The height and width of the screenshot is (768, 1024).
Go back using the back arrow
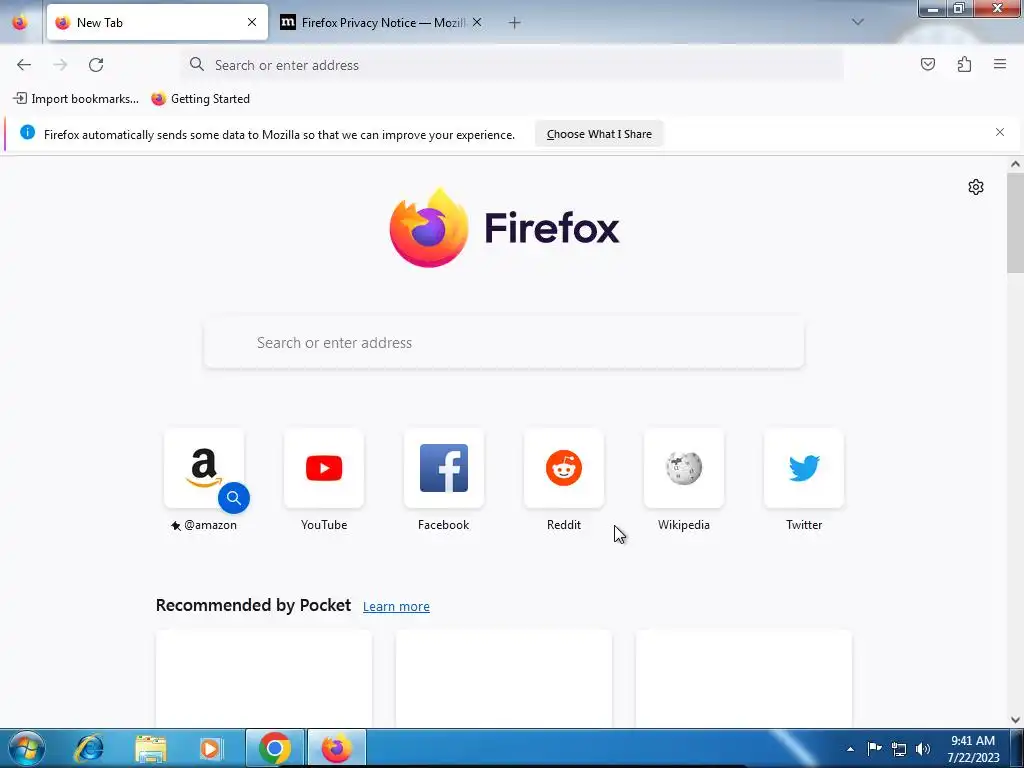pyautogui.click(x=24, y=65)
